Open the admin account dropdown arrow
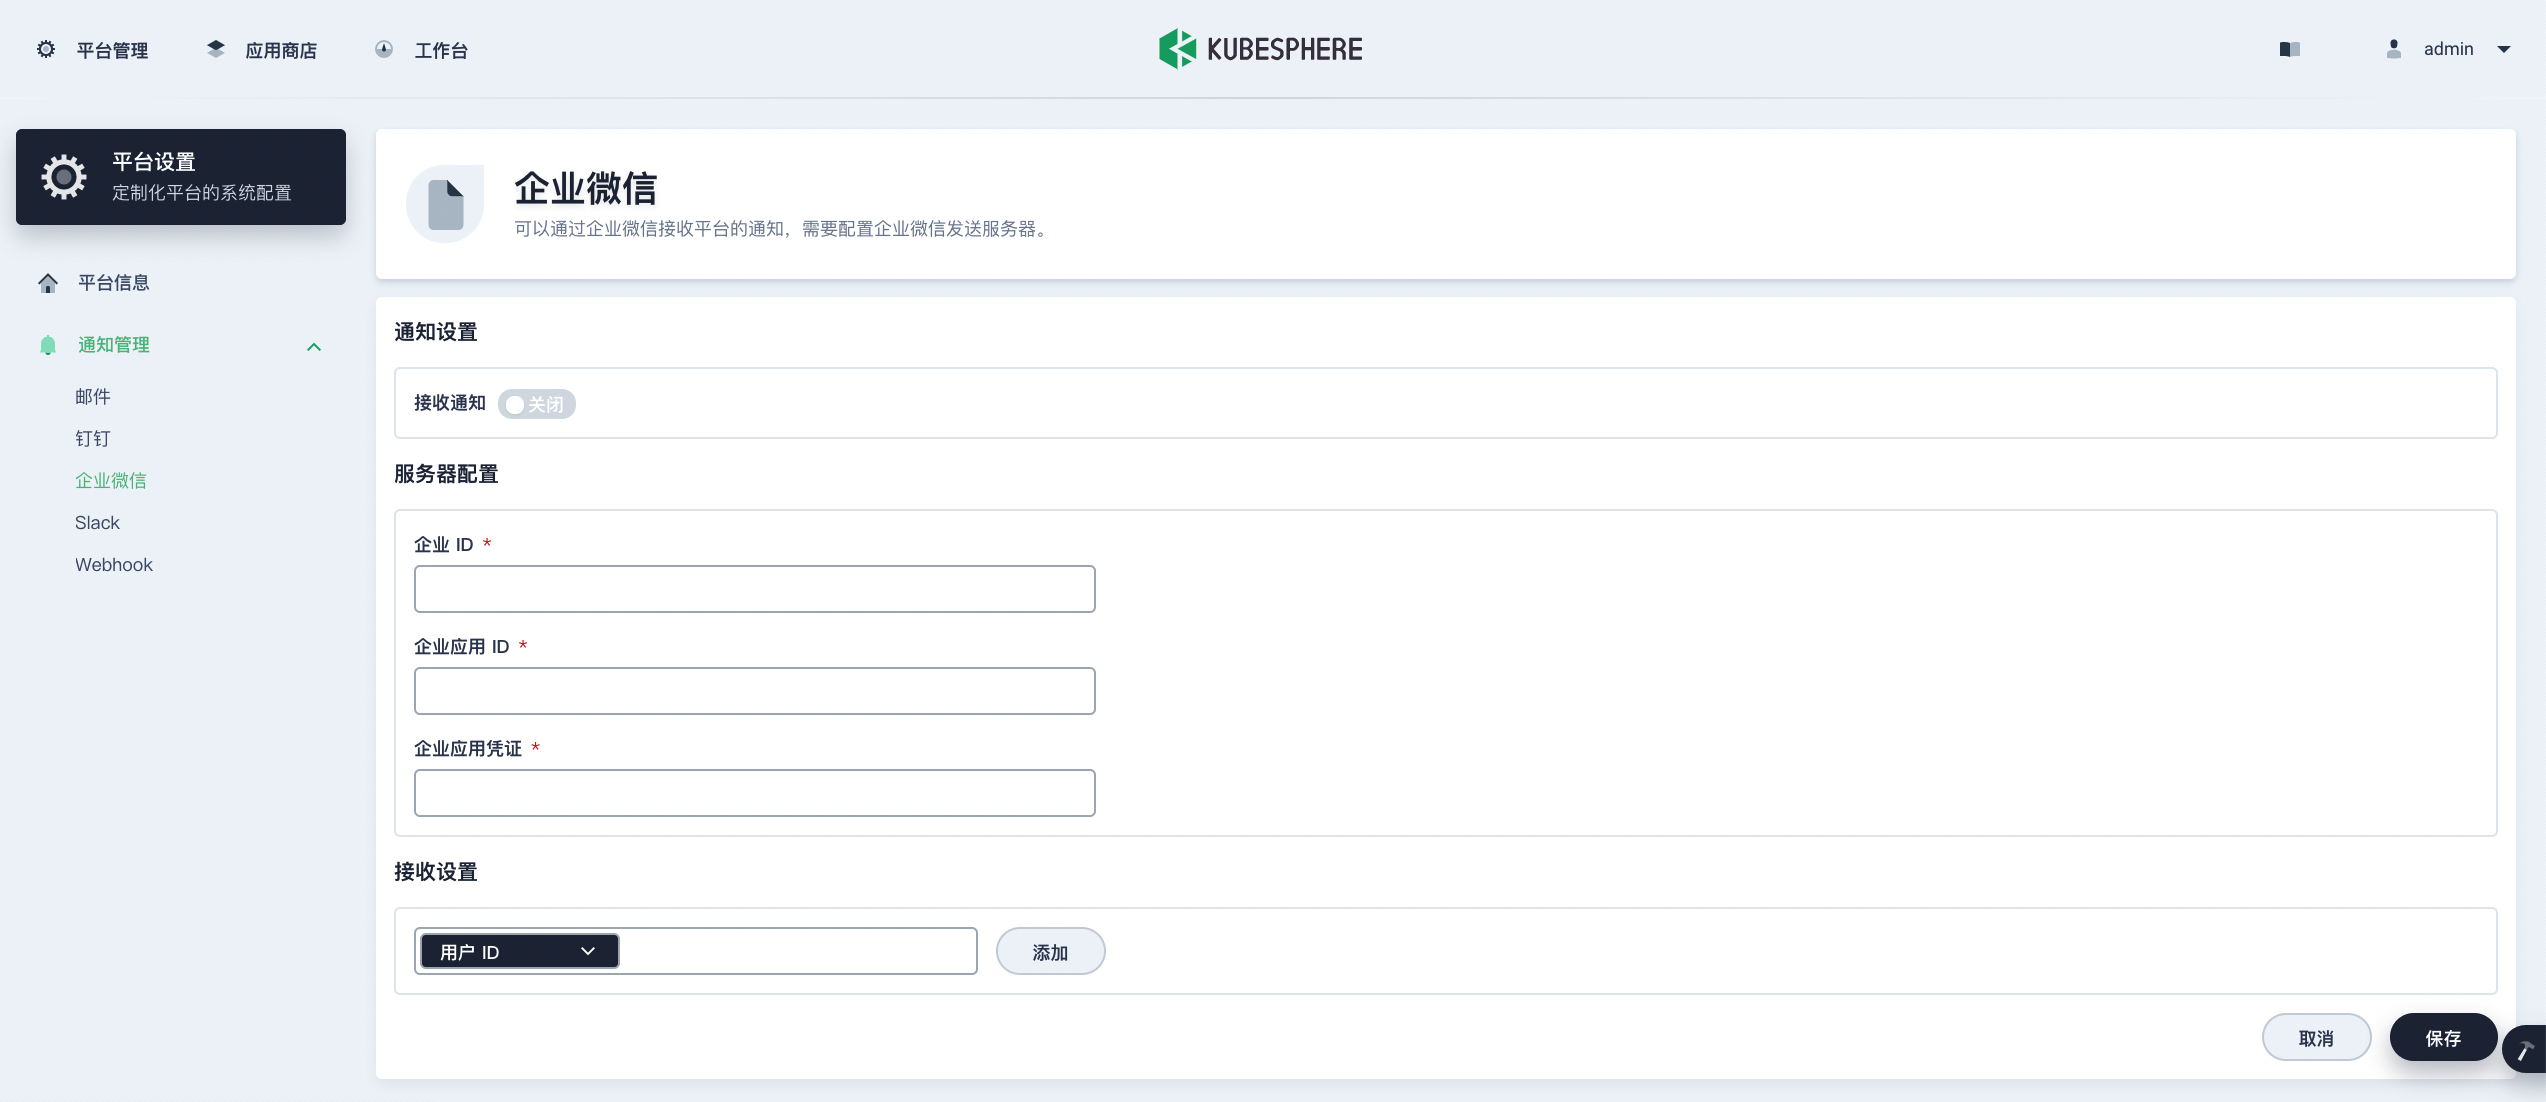The height and width of the screenshot is (1102, 2546). tap(2504, 49)
